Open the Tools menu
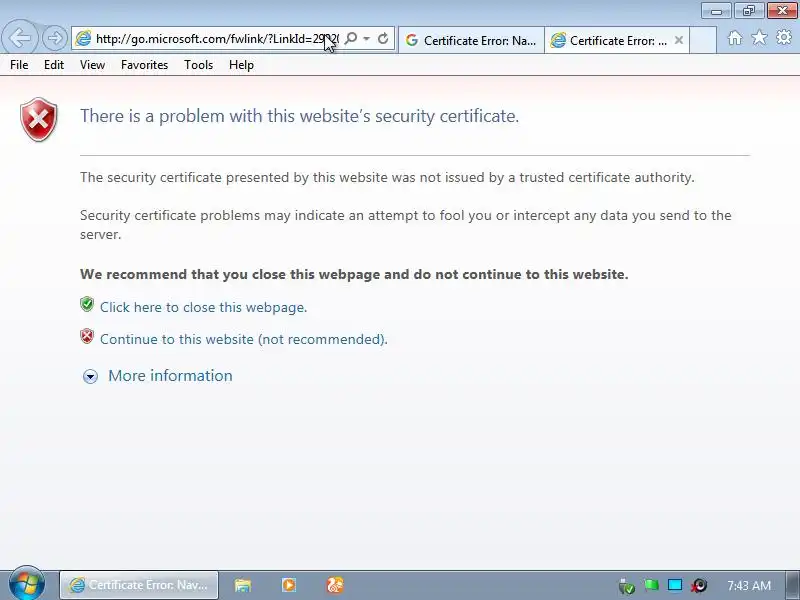The image size is (800, 600). (198, 65)
